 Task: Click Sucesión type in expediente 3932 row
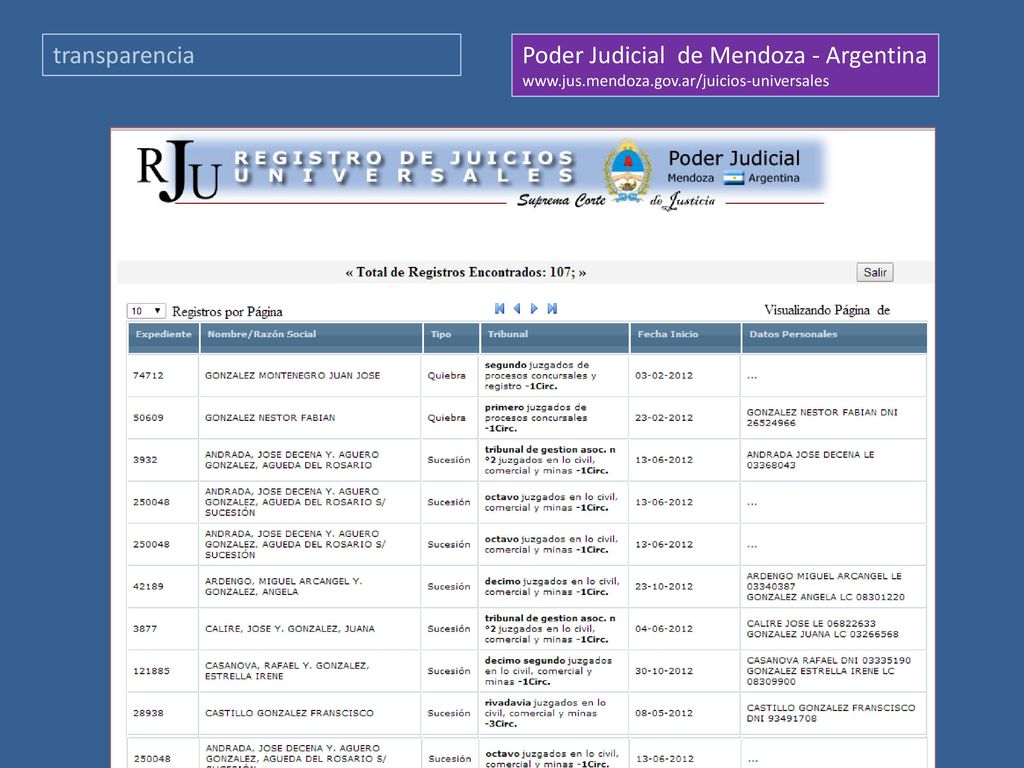[449, 460]
